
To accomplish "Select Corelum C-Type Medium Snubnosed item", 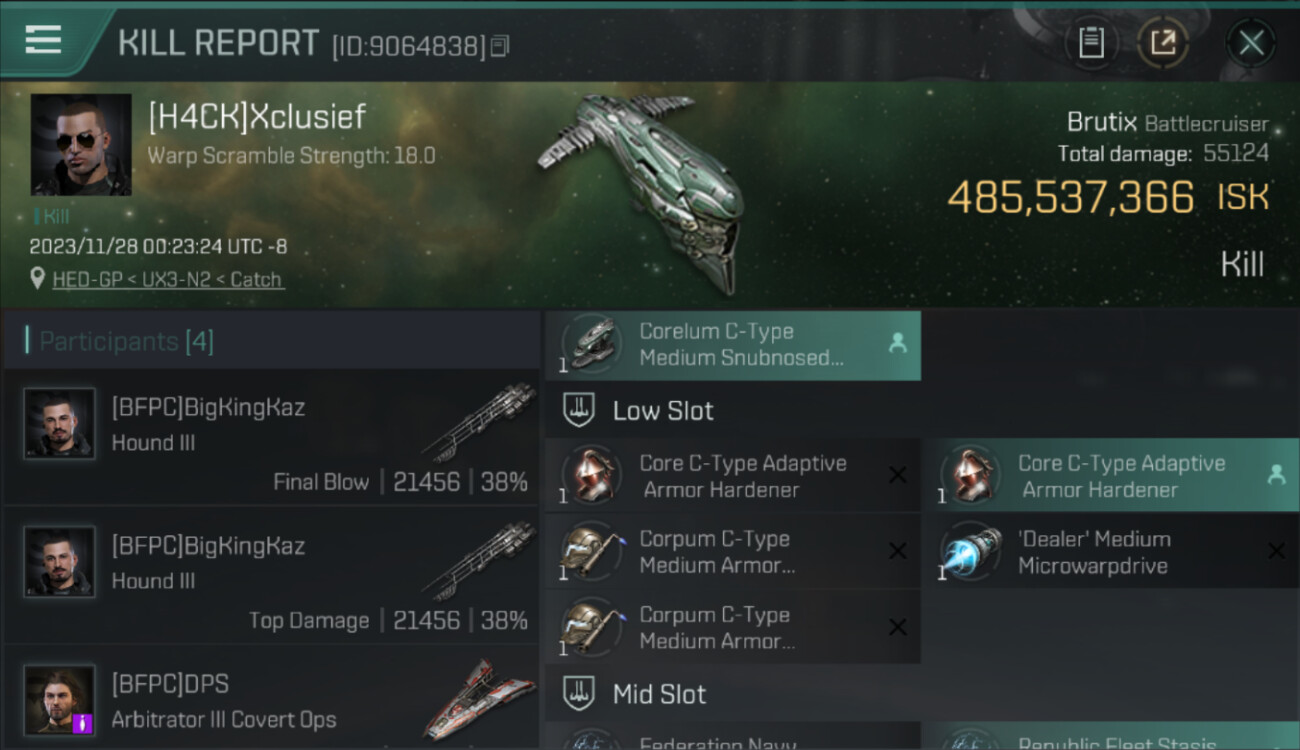I will point(733,345).
